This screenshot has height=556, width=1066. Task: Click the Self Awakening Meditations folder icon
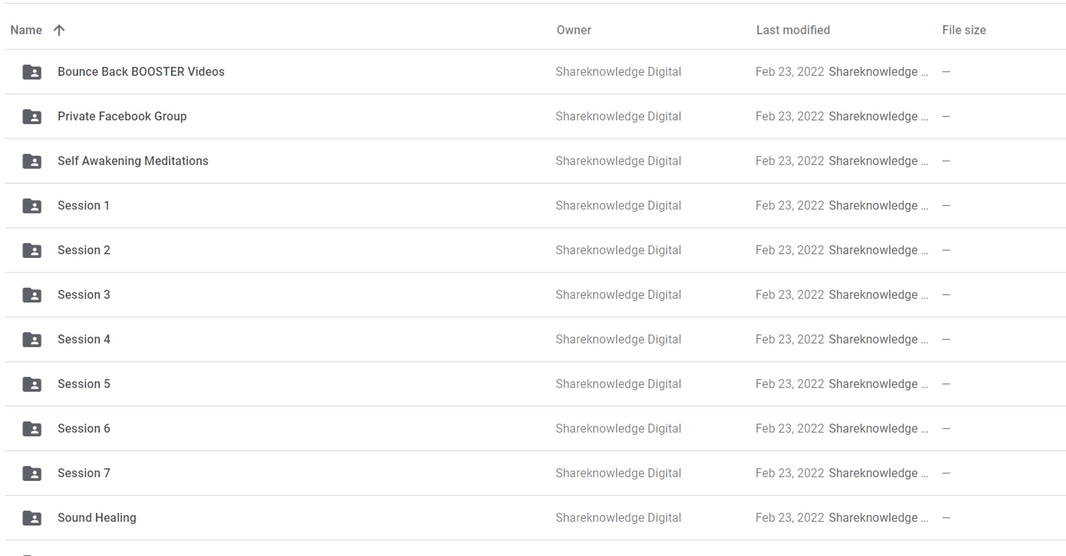point(32,161)
